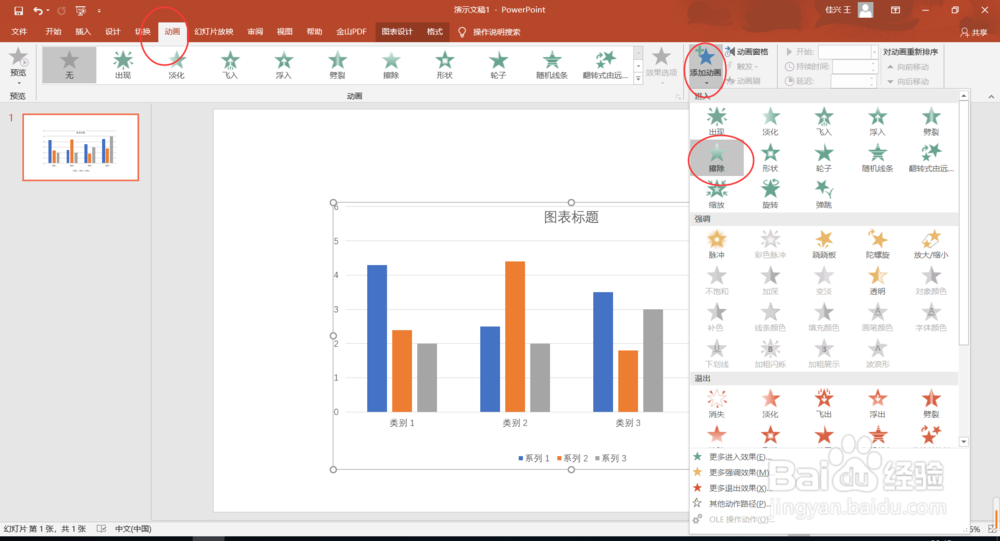Select the red 劈裂 exit effect
1000x541 pixels.
pos(931,404)
